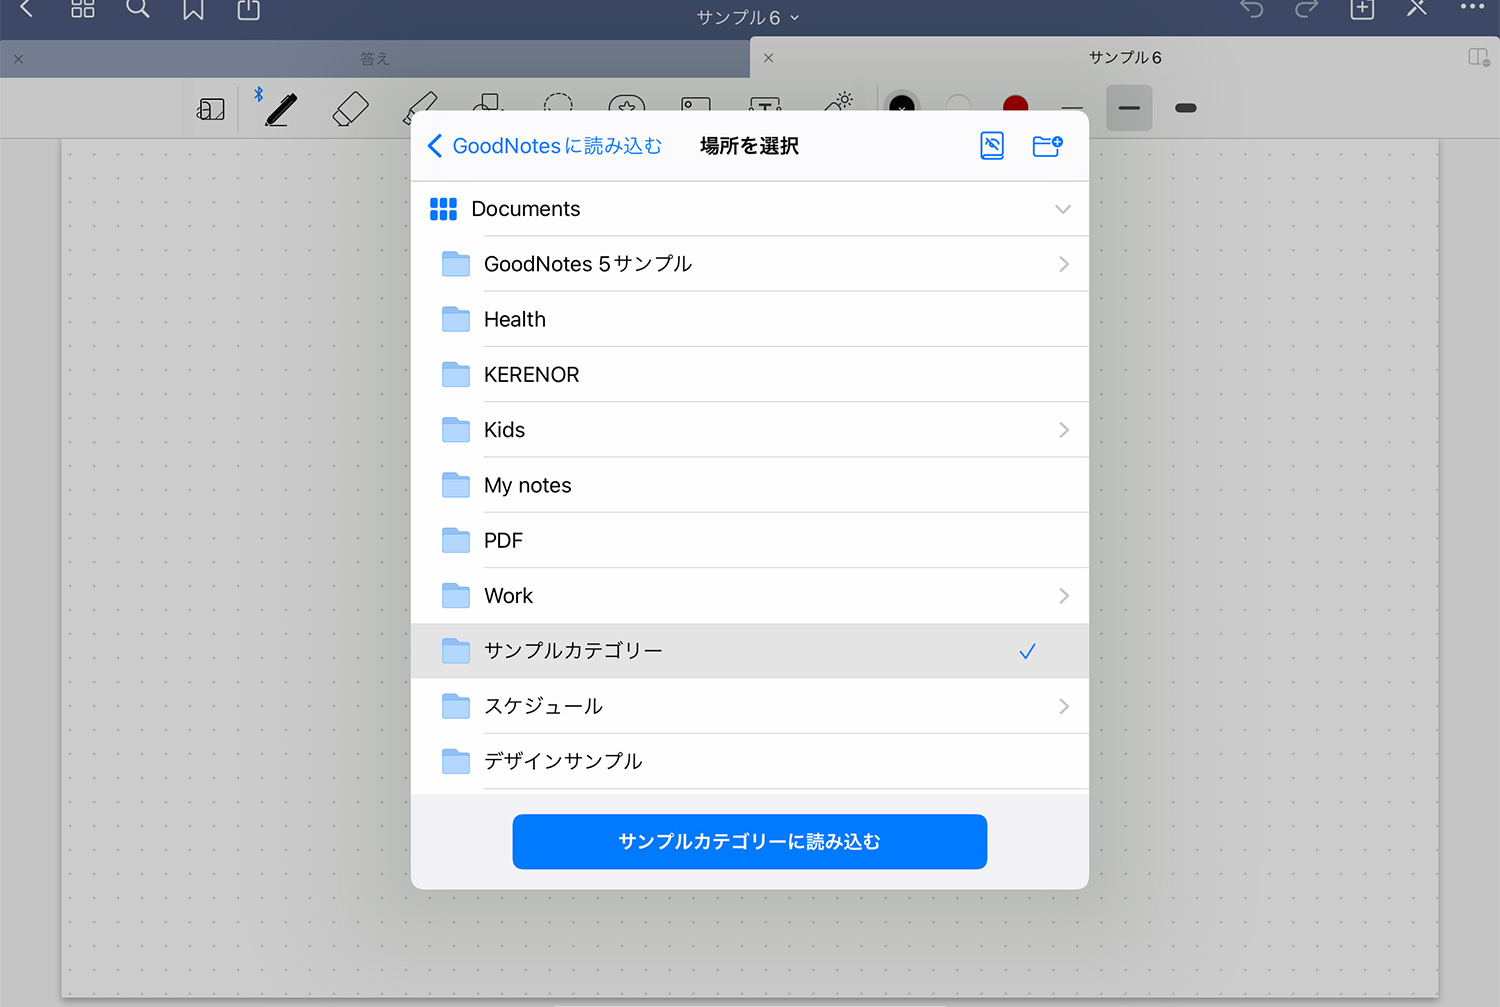1500x1007 pixels.
Task: Open the thumbnail grid view
Action: (83, 10)
